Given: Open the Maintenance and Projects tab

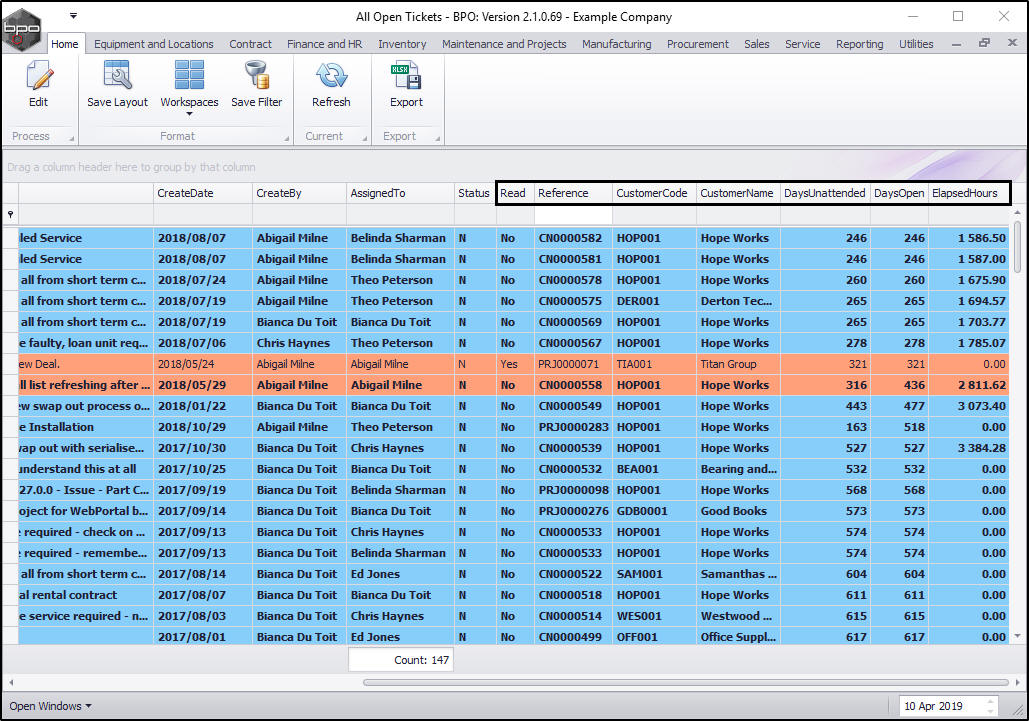Looking at the screenshot, I should (504, 44).
